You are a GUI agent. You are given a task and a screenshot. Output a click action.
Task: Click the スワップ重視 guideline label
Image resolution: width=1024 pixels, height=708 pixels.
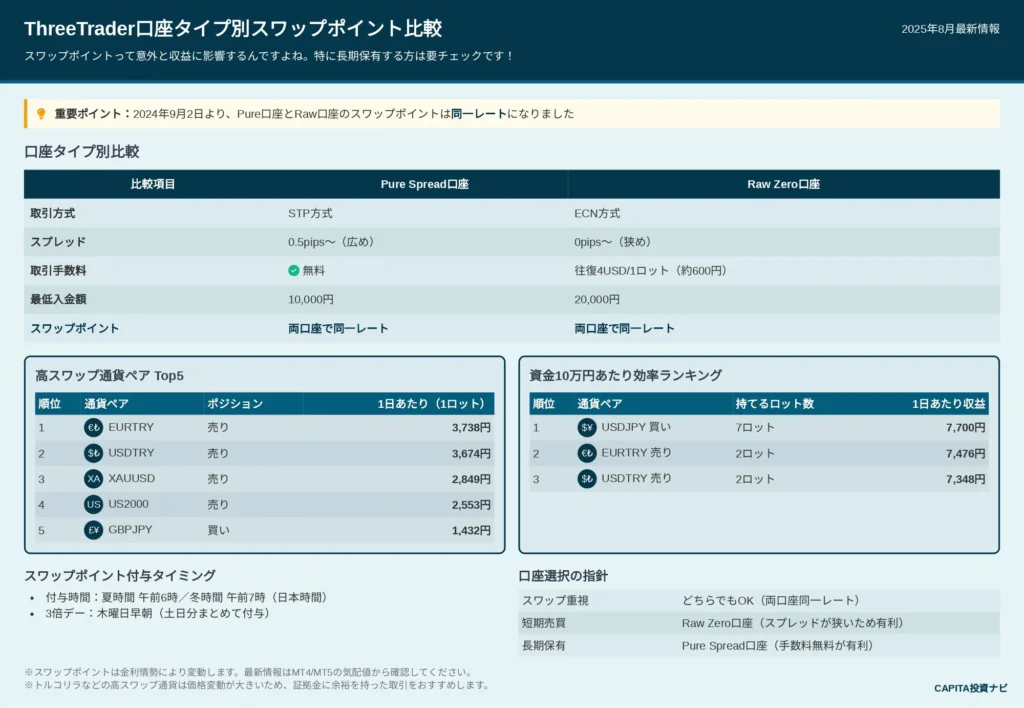555,600
